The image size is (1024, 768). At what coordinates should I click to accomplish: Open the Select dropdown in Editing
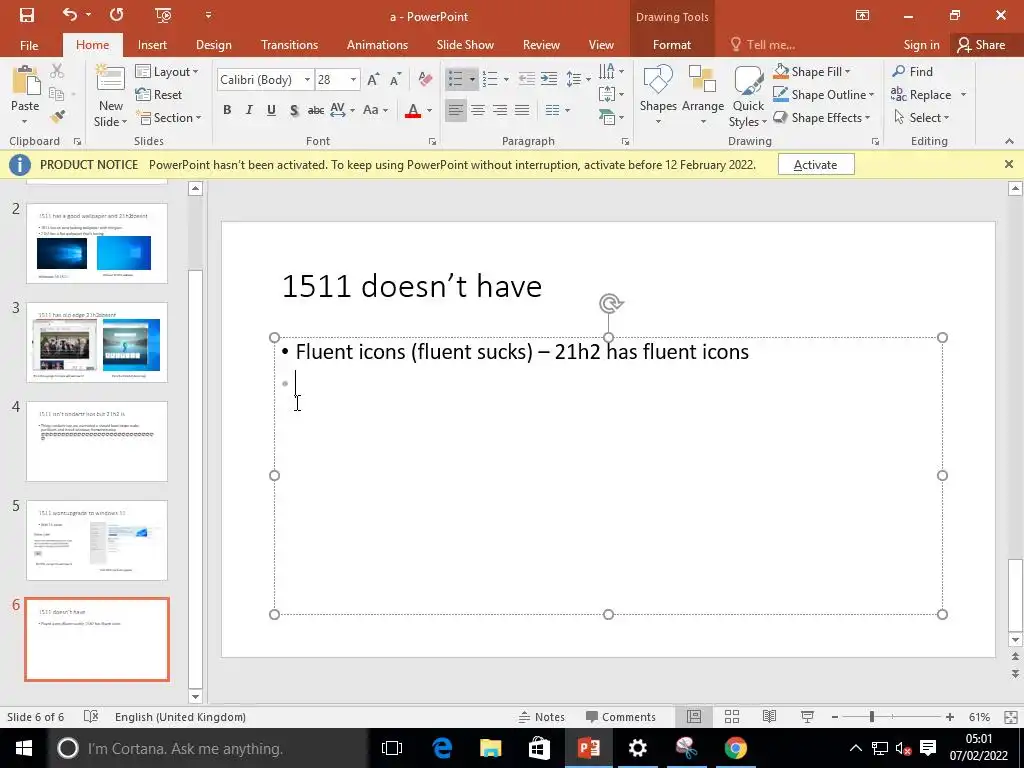point(921,118)
